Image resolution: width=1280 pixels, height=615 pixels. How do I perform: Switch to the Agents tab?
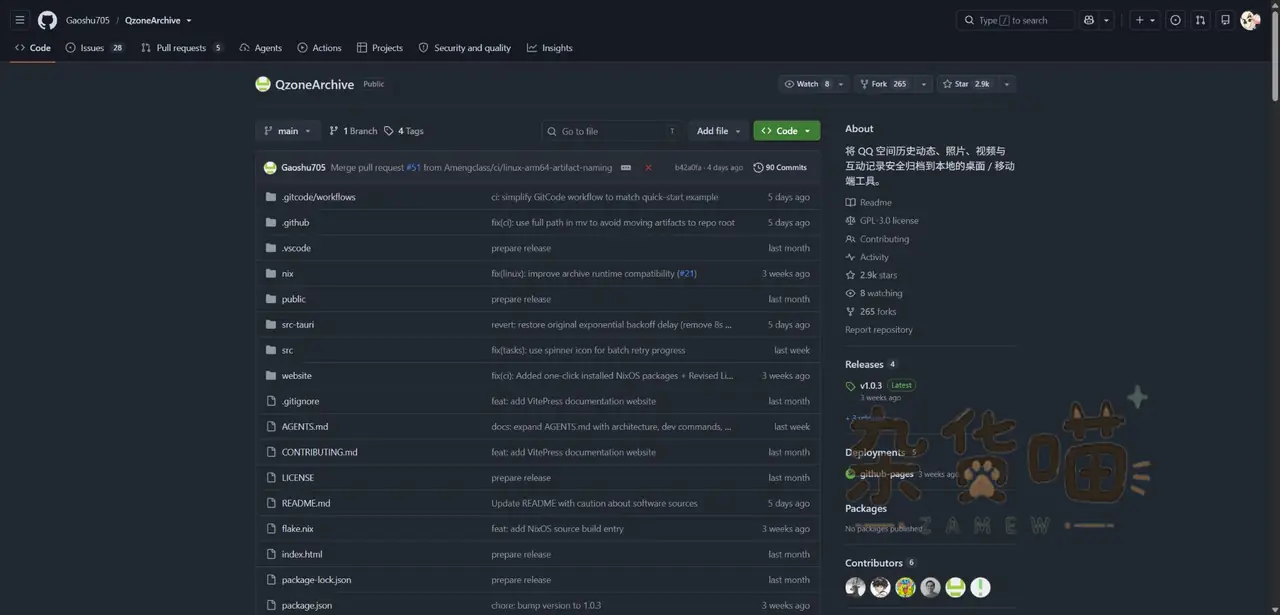(260, 48)
